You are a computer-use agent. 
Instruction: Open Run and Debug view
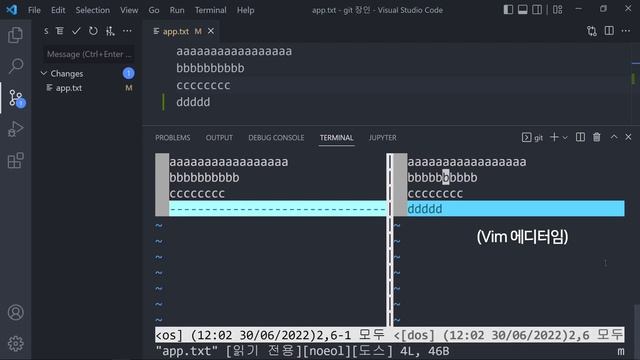click(x=16, y=129)
